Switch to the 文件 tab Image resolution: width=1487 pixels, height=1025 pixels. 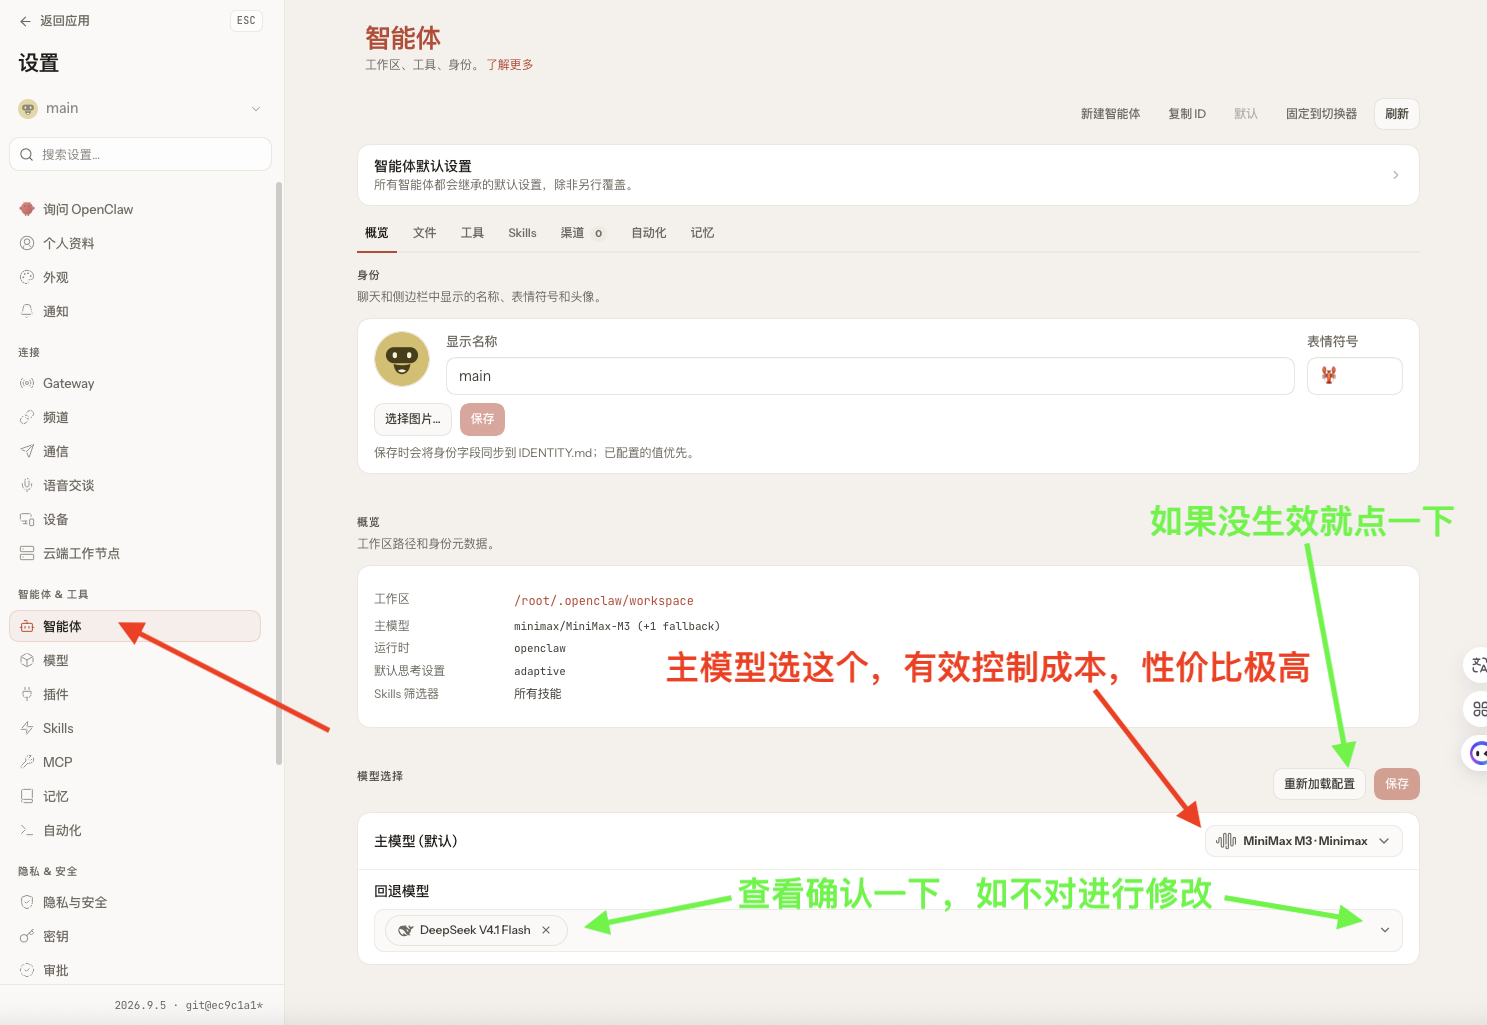pyautogui.click(x=425, y=233)
